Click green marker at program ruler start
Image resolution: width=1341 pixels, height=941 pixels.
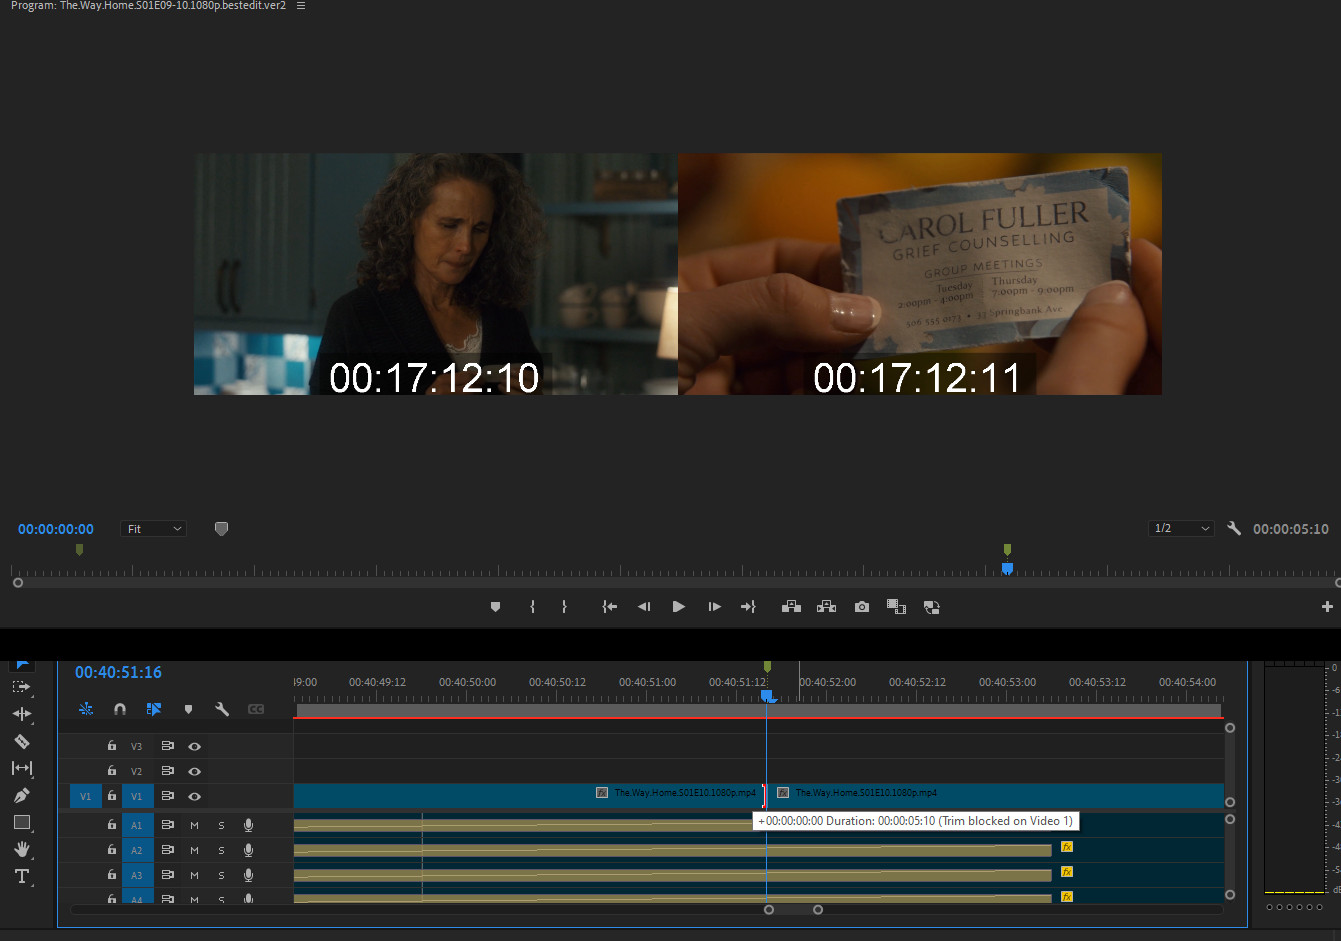click(79, 549)
